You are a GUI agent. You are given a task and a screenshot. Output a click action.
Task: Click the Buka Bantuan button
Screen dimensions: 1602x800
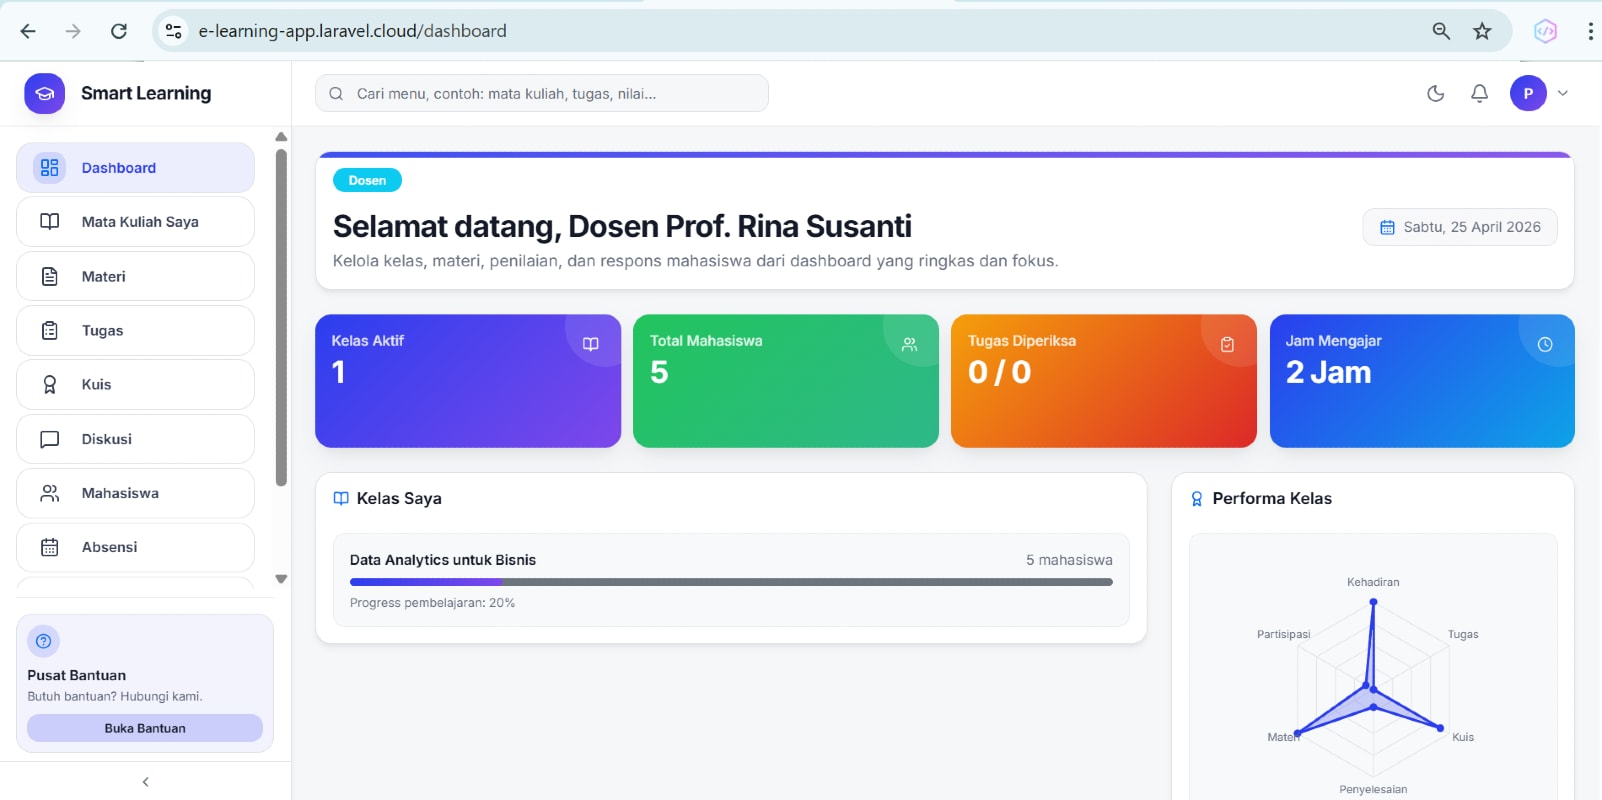tap(145, 728)
